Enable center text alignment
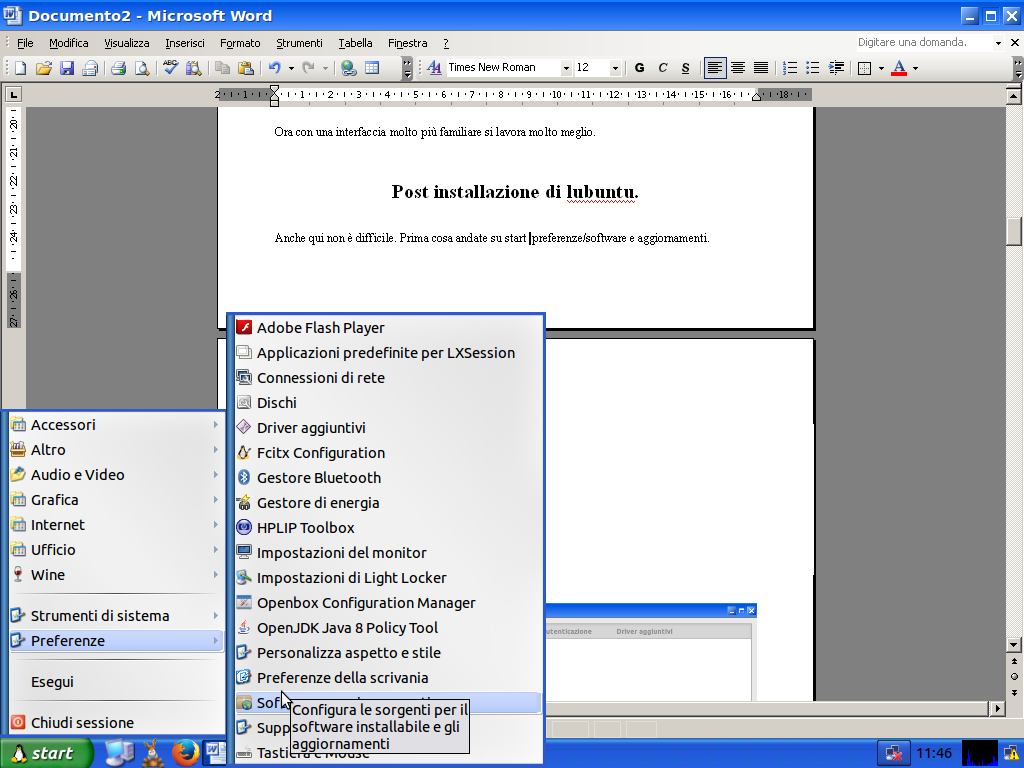 pos(738,68)
